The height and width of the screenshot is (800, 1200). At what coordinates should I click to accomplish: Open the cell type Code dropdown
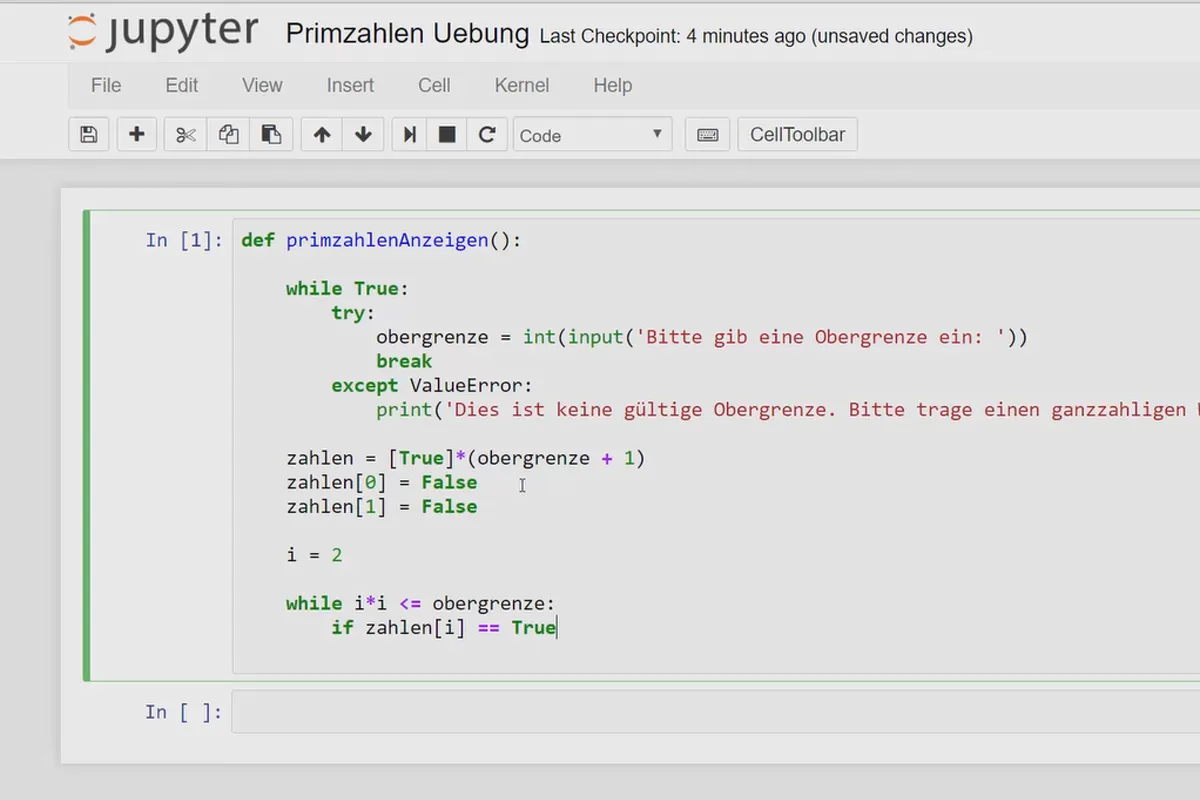tap(592, 135)
